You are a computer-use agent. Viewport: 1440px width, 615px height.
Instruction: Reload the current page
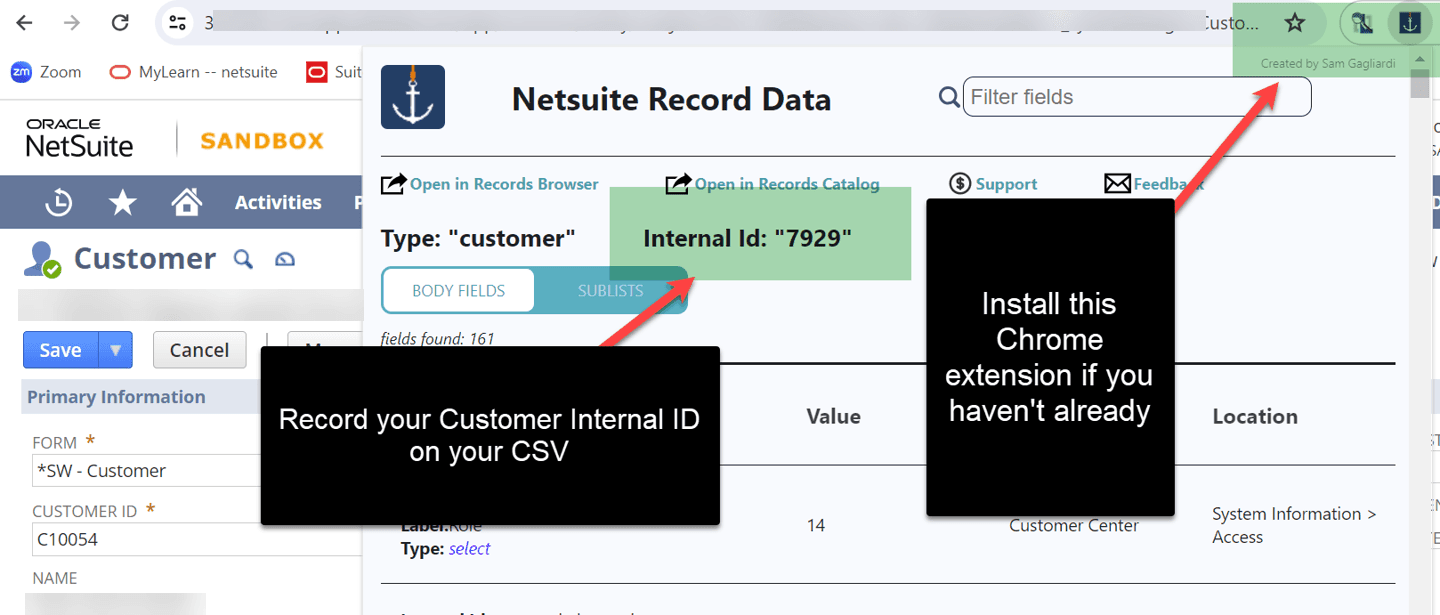(x=119, y=22)
